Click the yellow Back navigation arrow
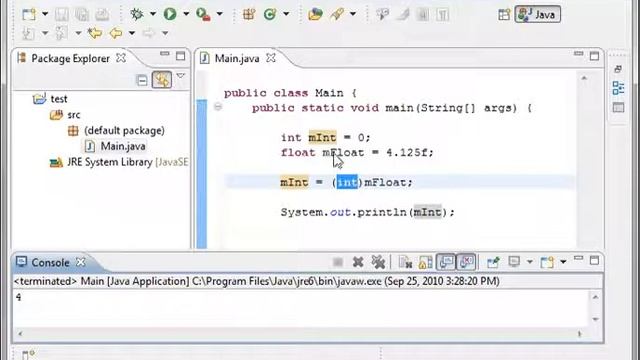Image resolution: width=640 pixels, height=360 pixels. click(x=116, y=33)
